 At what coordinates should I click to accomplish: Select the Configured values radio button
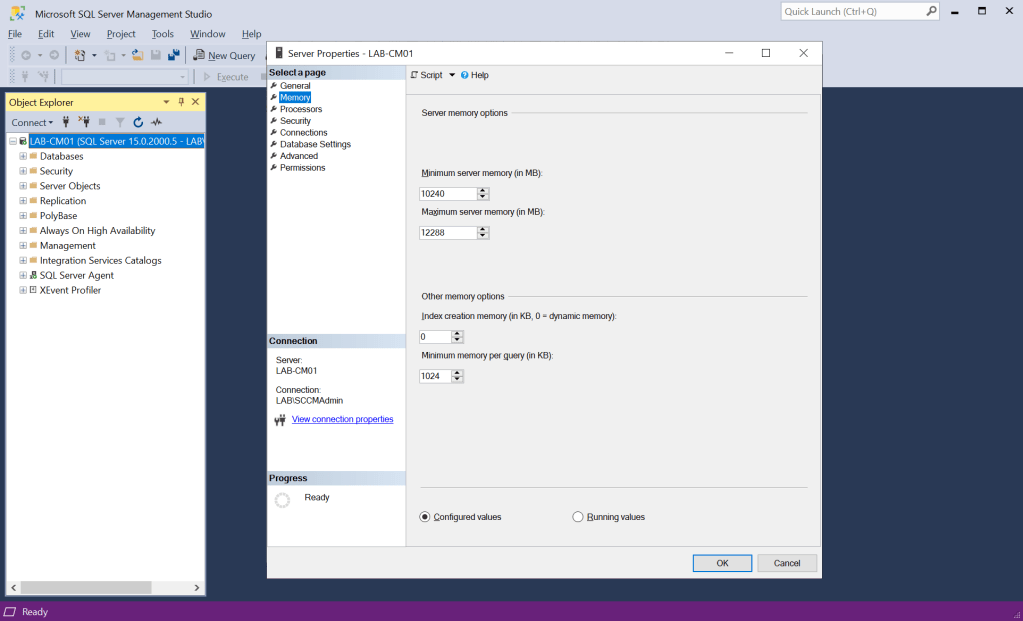click(425, 517)
